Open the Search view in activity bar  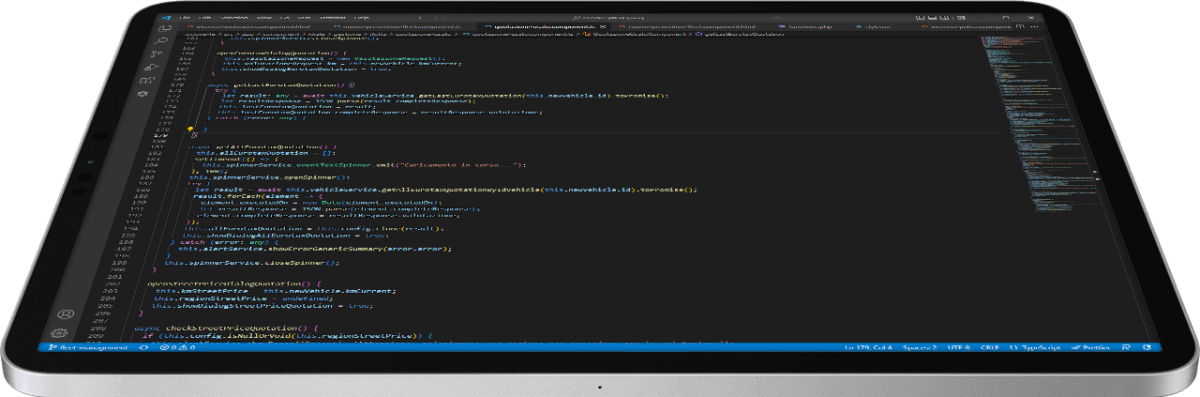(162, 40)
